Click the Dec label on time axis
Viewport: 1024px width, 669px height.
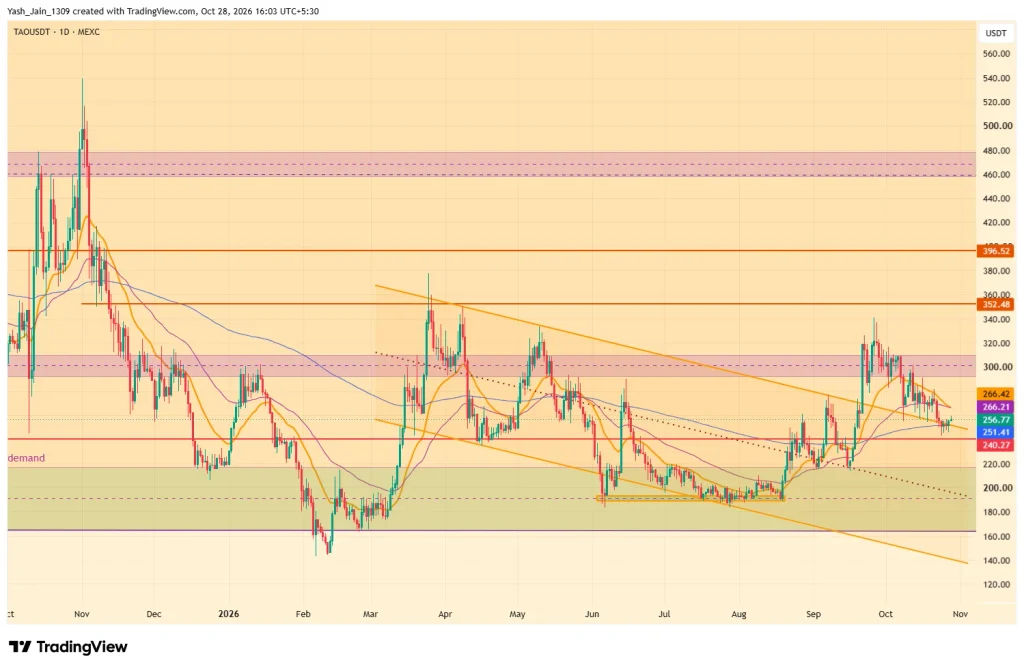tap(153, 614)
